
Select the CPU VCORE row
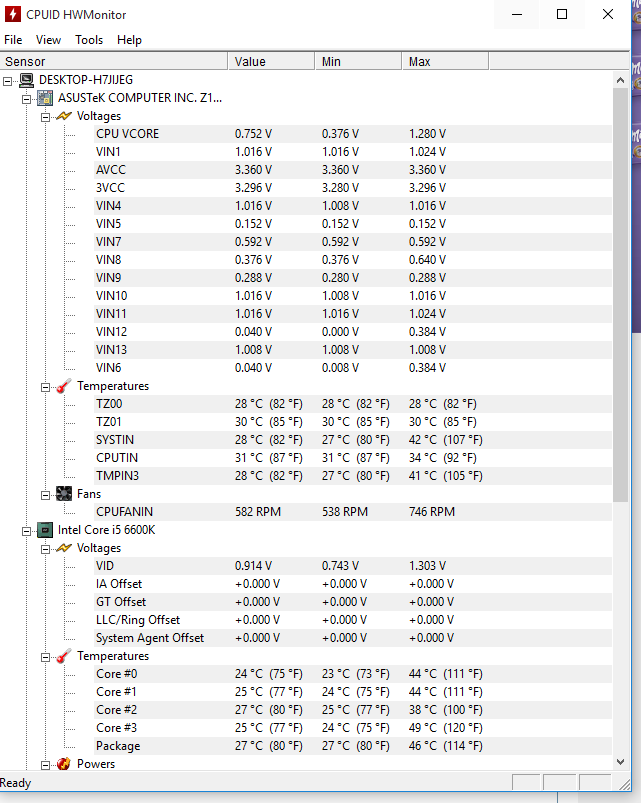point(353,134)
